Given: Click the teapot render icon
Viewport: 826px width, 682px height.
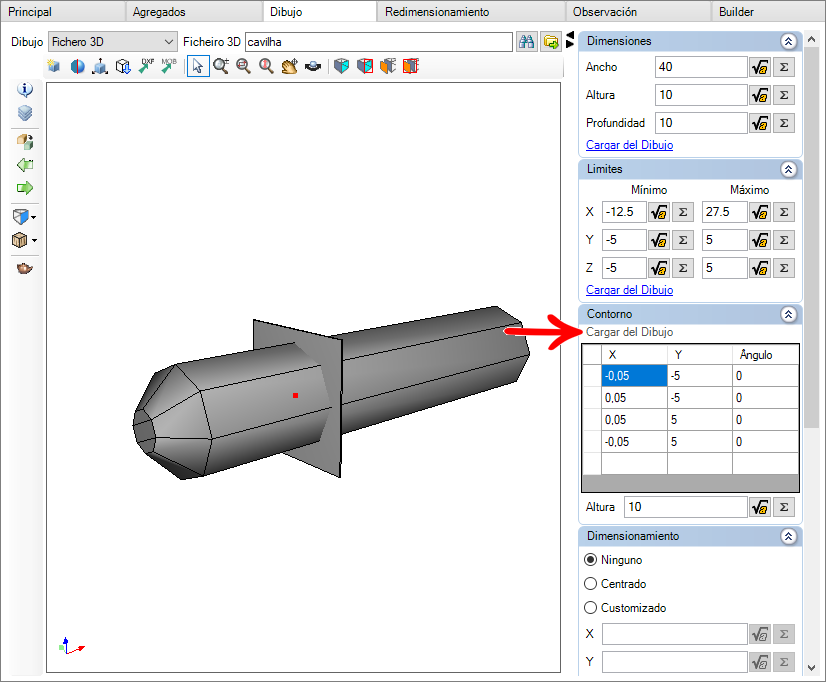Looking at the screenshot, I should coord(24,268).
